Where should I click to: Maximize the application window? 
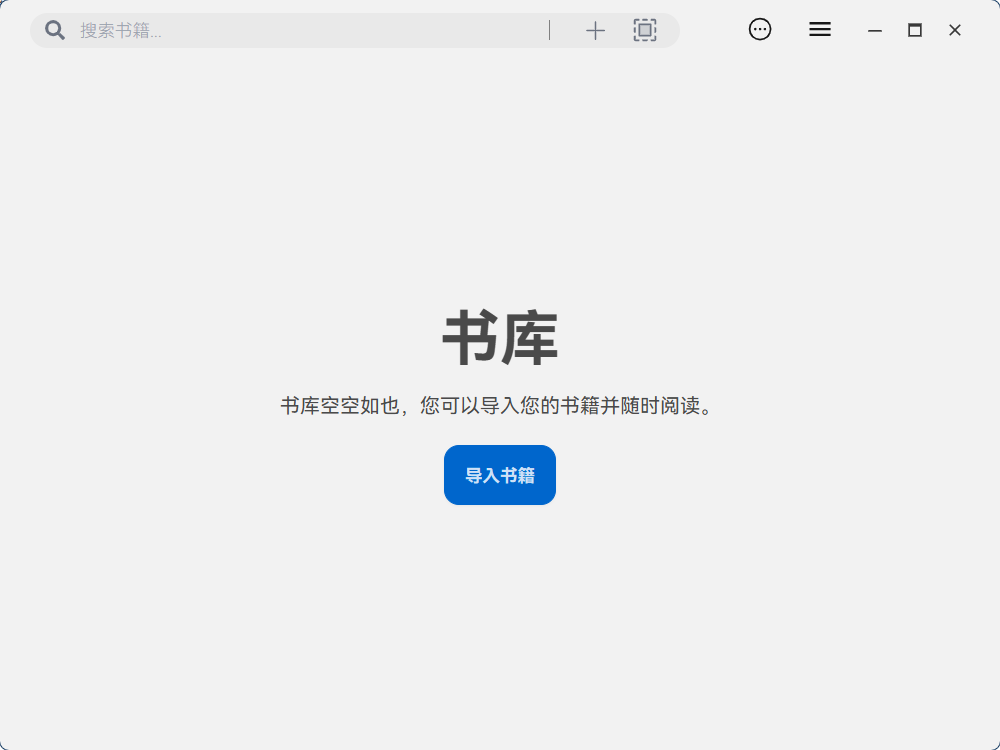914,30
